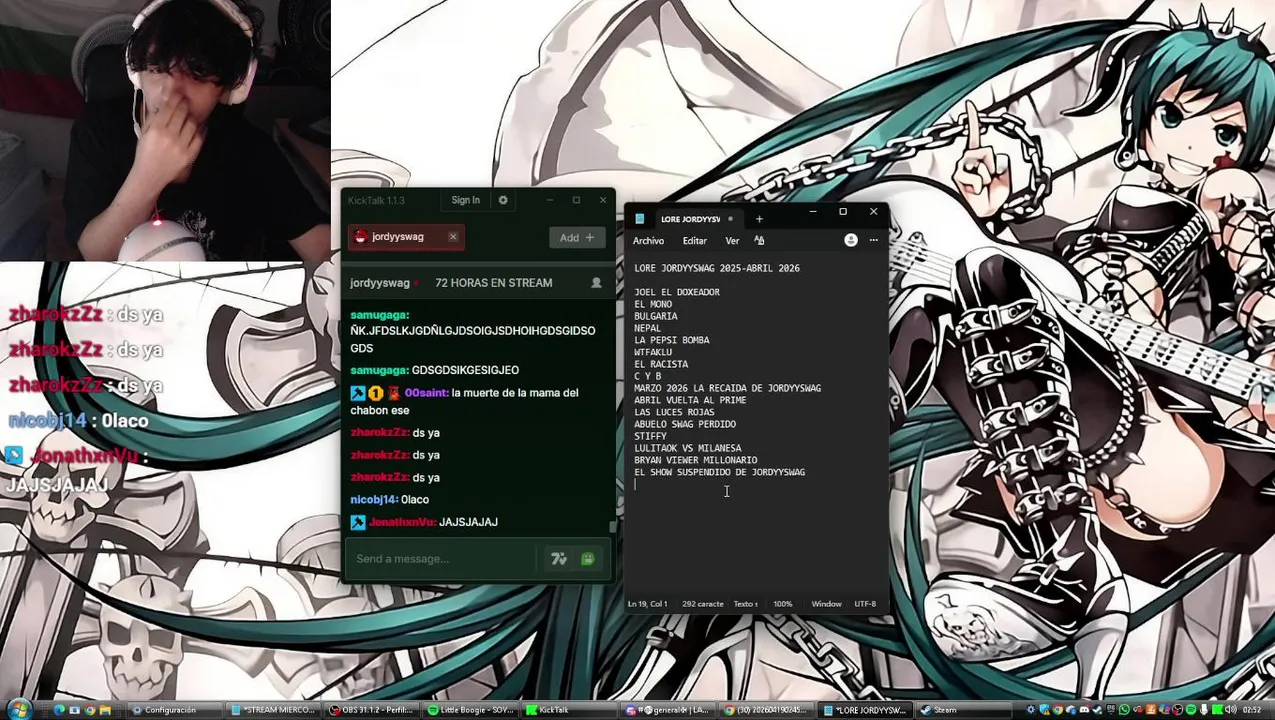Click the Window line ending indicator

pyautogui.click(x=826, y=604)
